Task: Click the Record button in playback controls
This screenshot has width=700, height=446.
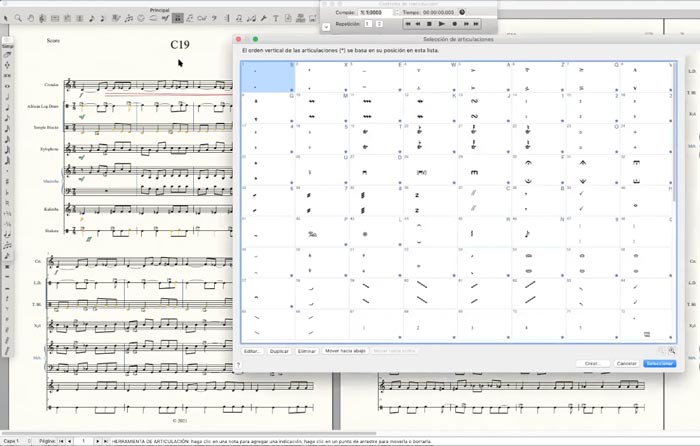Action: [x=452, y=22]
